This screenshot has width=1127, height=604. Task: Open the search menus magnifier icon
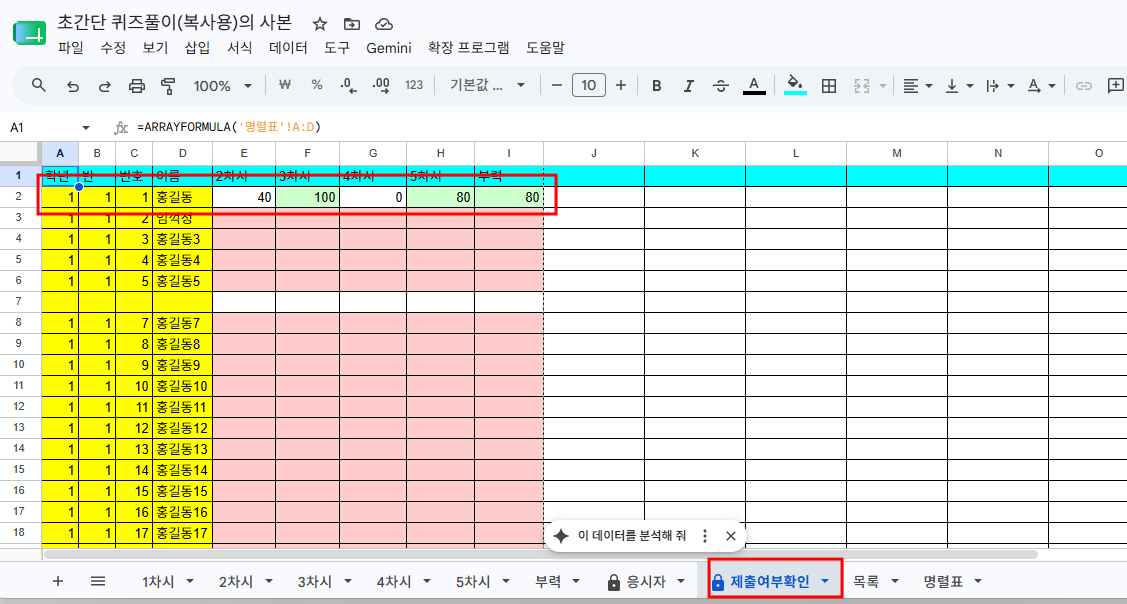tap(40, 86)
